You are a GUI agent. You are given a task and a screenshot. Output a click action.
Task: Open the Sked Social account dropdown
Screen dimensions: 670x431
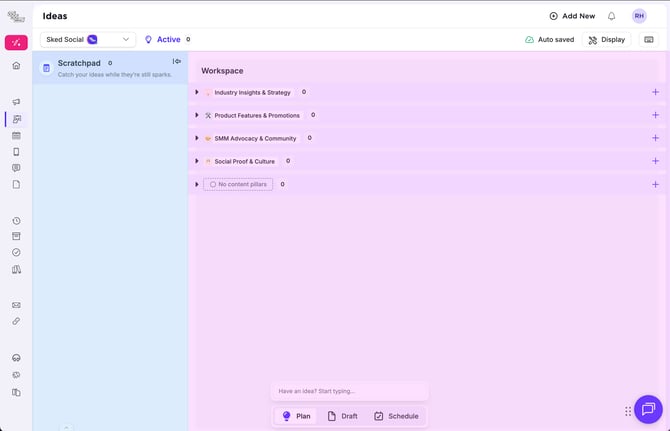pyautogui.click(x=88, y=40)
